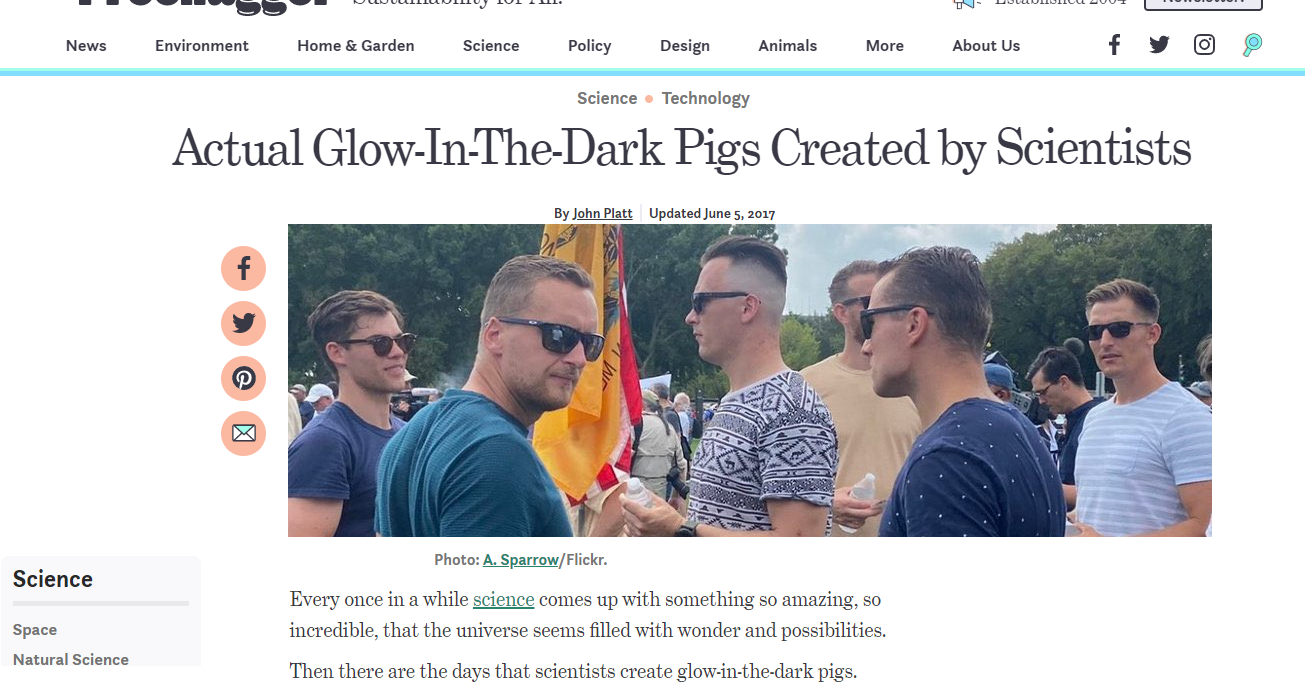Expand the More navigation menu

[x=885, y=46]
